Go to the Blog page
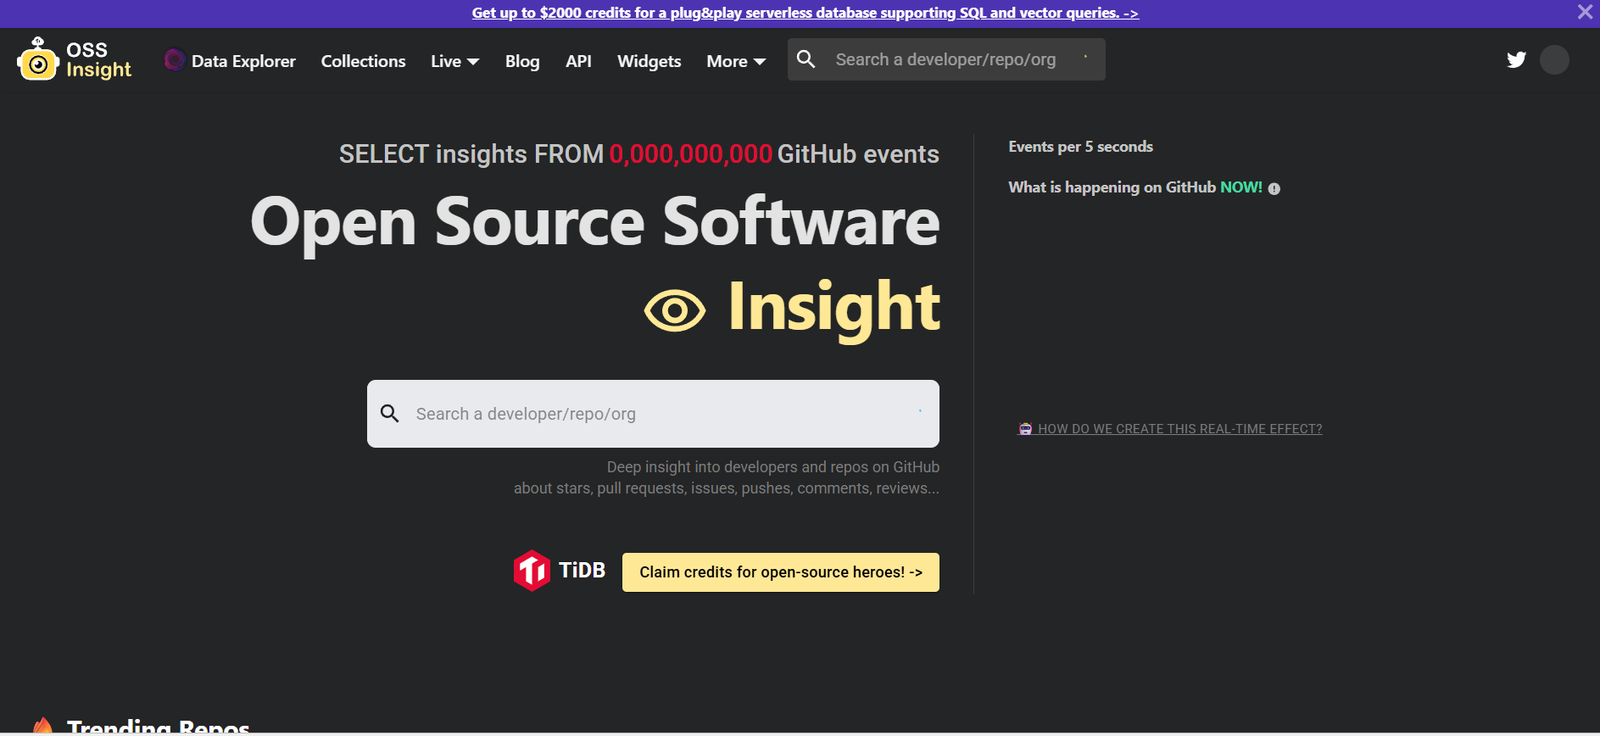 [x=522, y=61]
